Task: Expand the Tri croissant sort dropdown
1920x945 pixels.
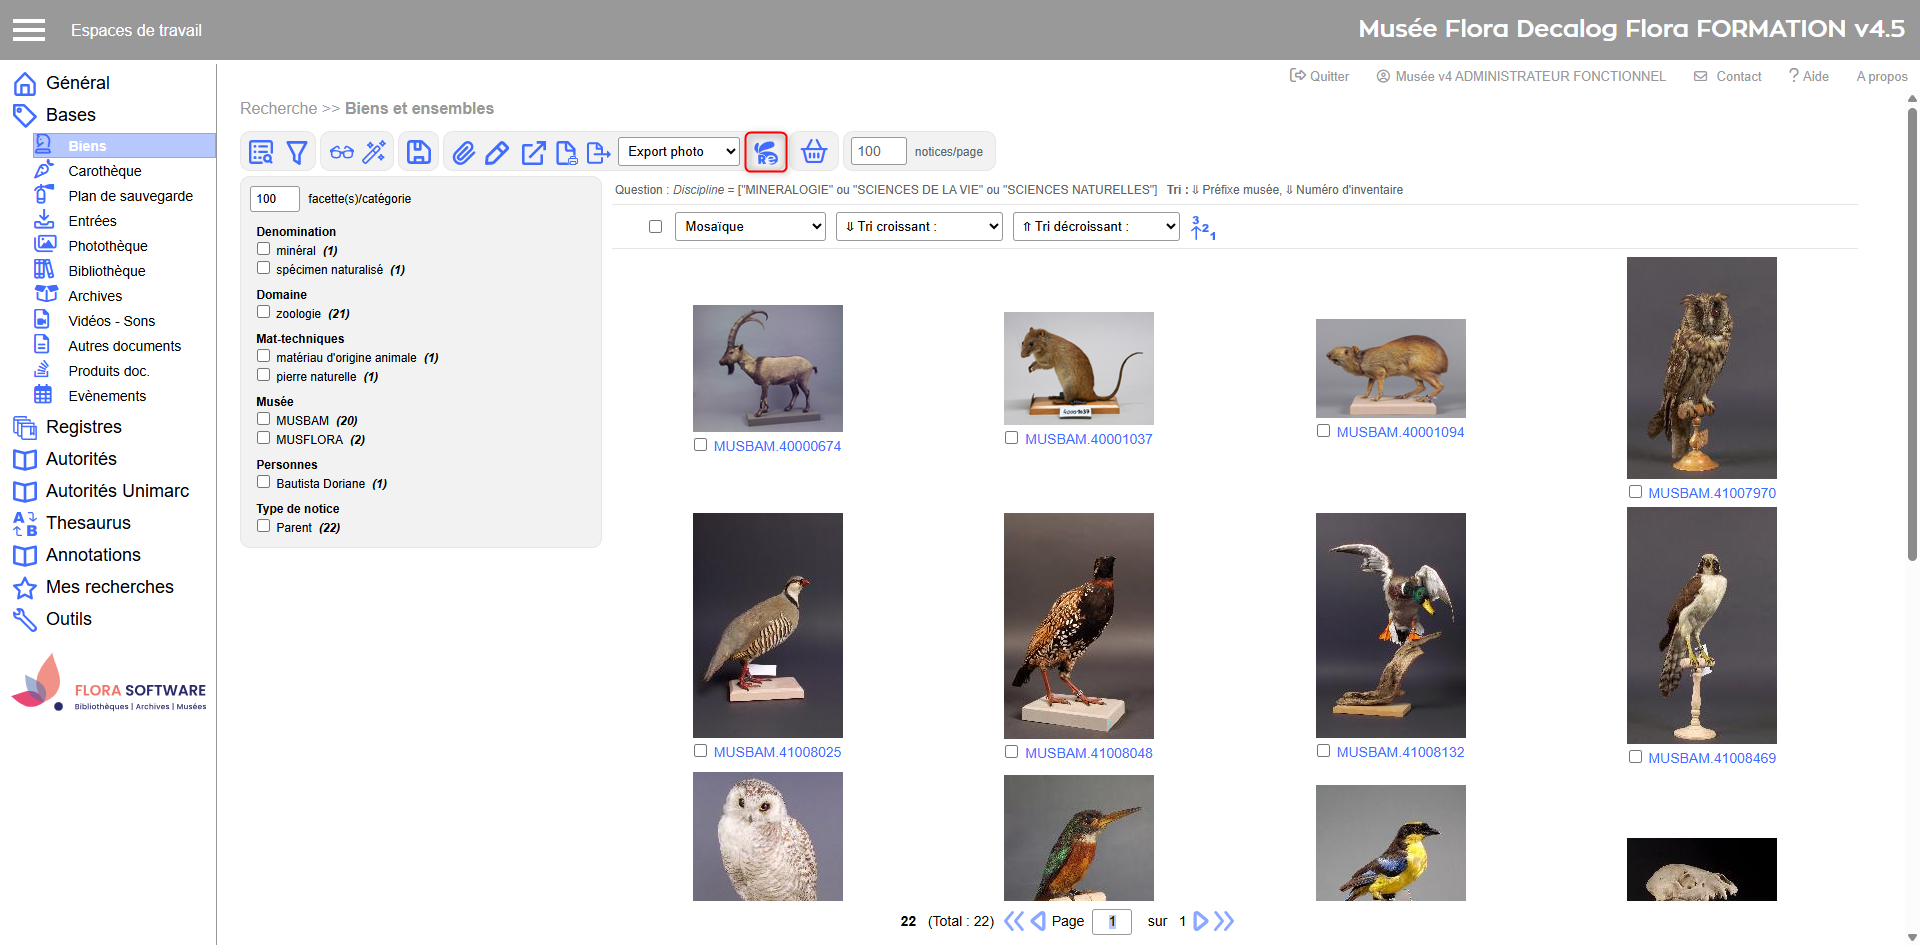Action: (919, 227)
